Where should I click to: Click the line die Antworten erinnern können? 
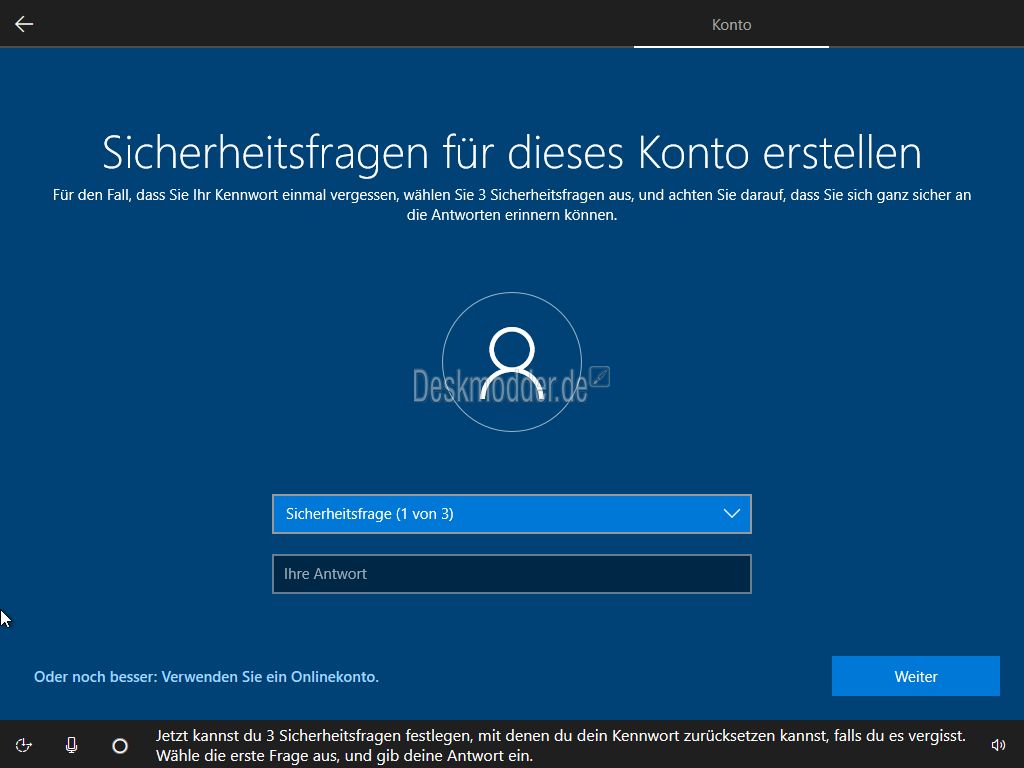[x=511, y=215]
